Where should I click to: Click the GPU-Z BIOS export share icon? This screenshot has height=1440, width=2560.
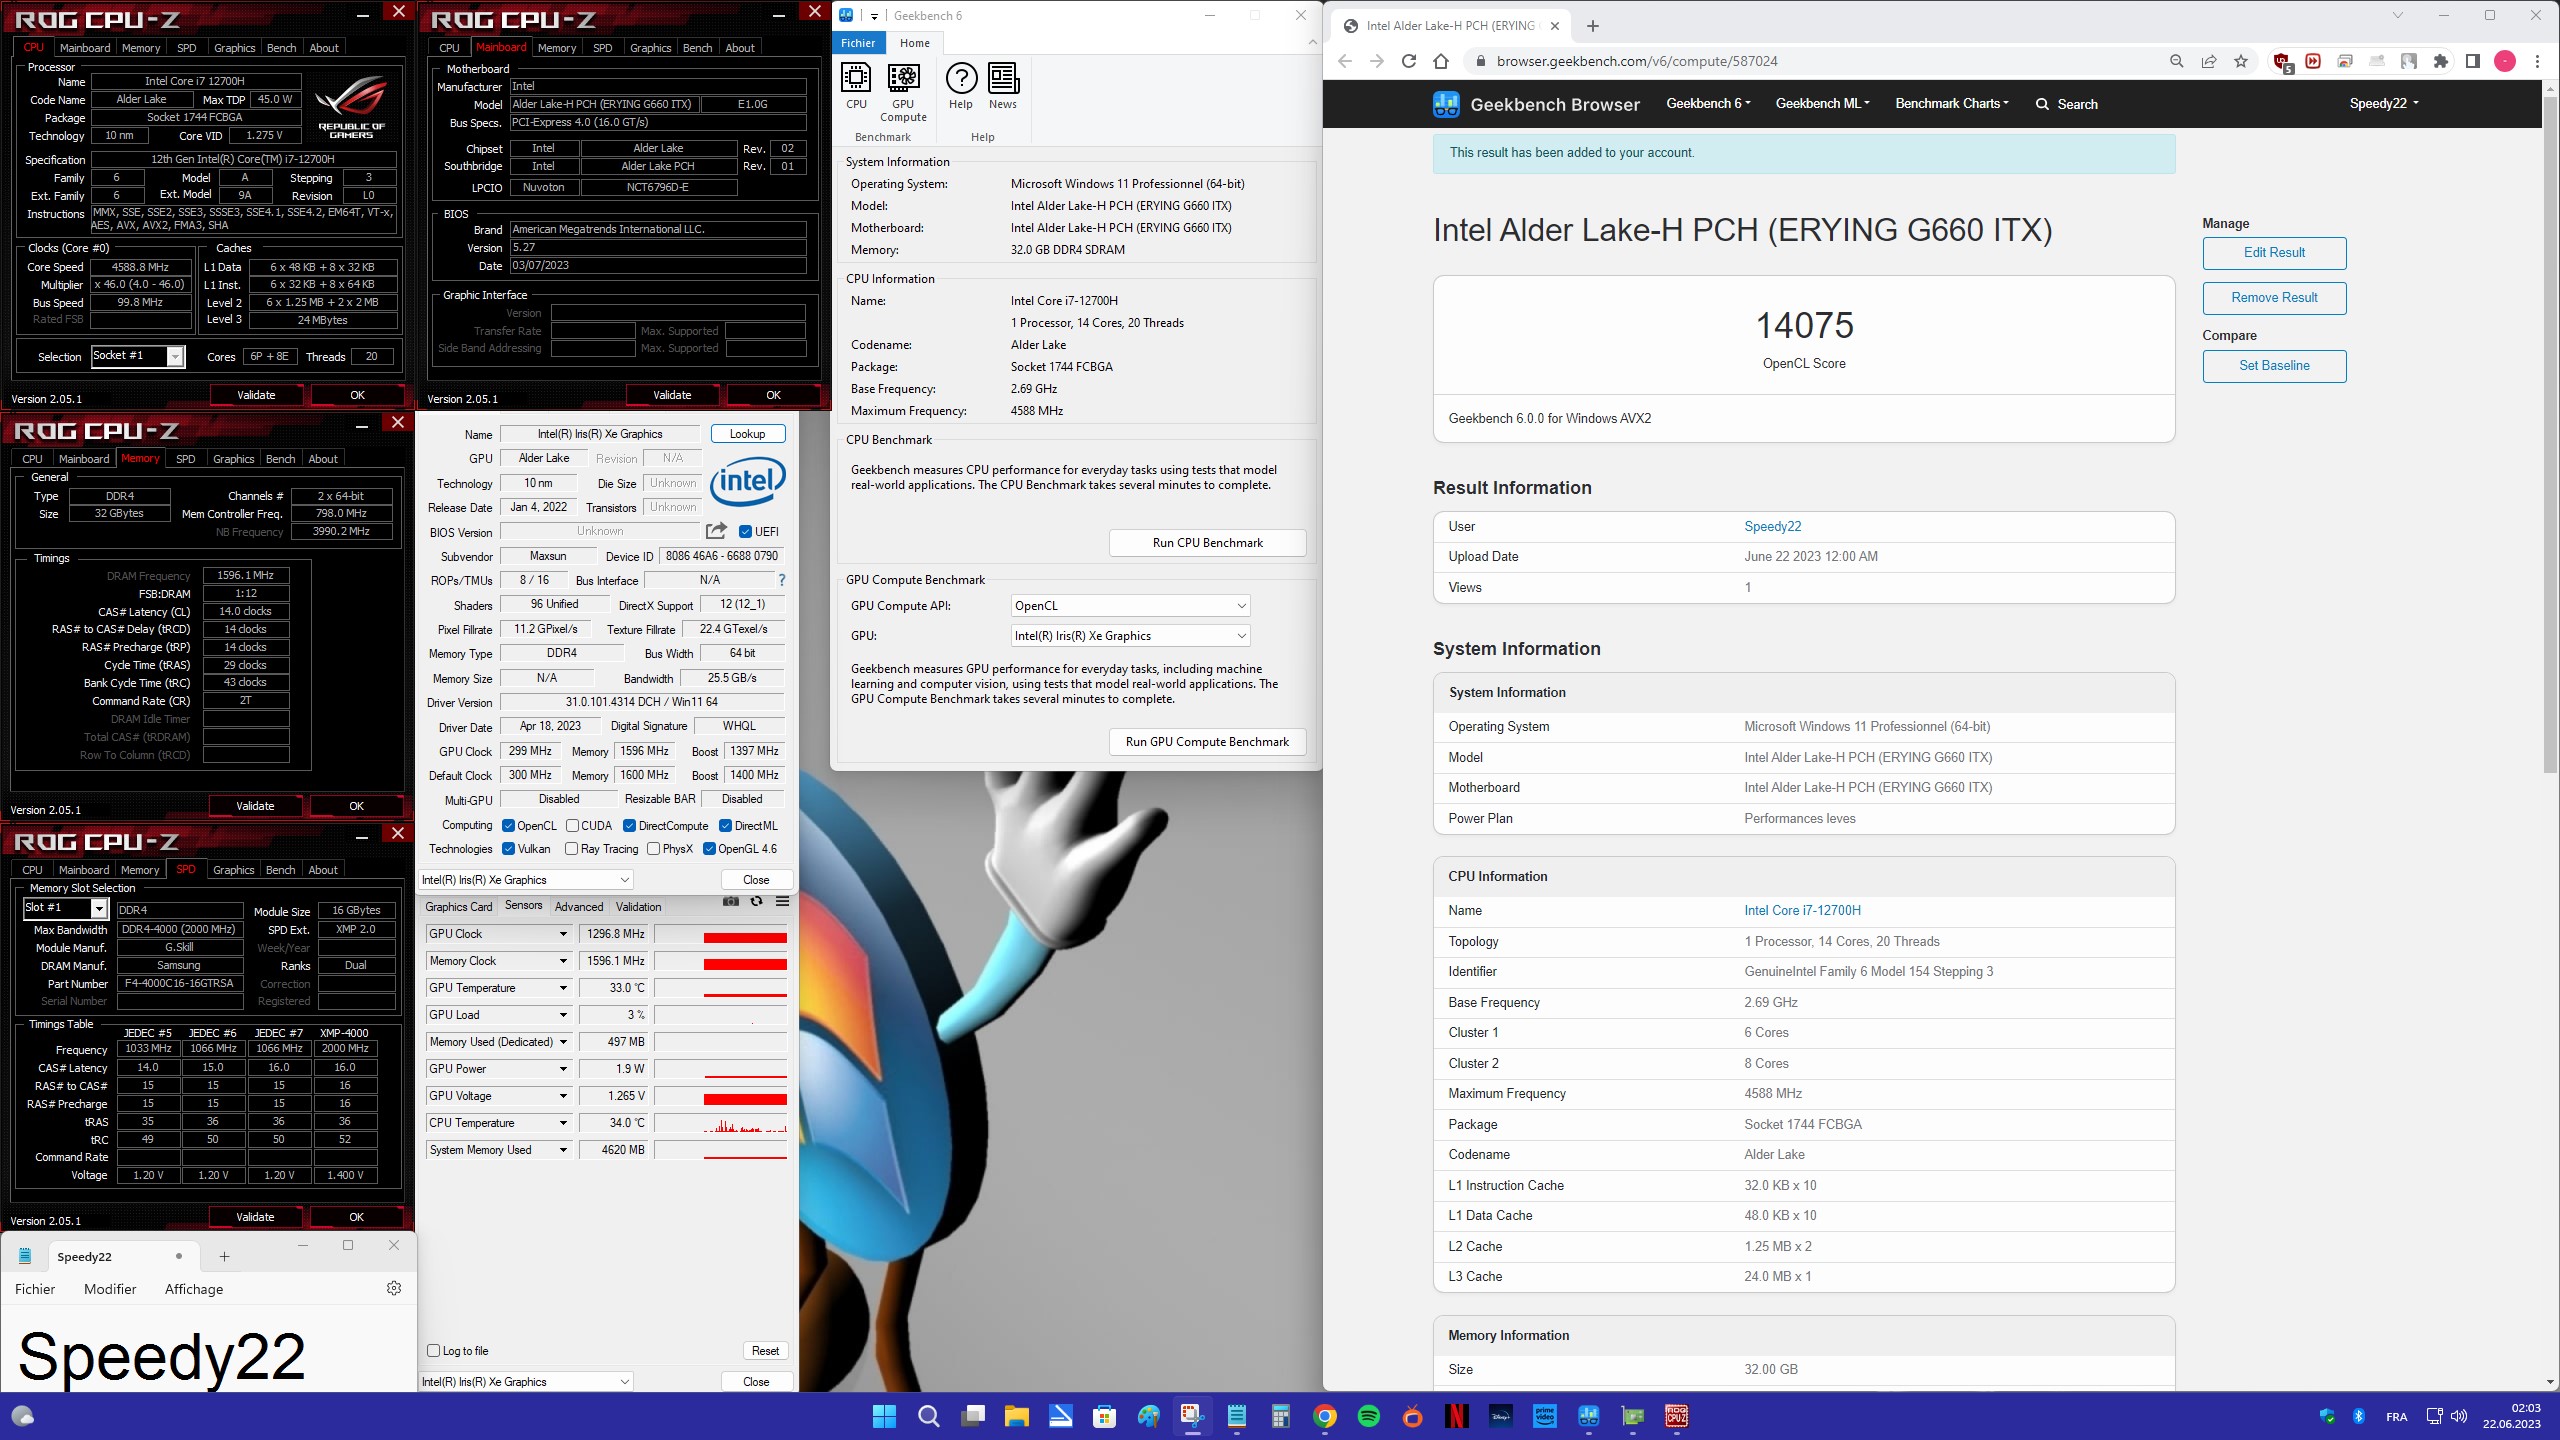[x=716, y=531]
